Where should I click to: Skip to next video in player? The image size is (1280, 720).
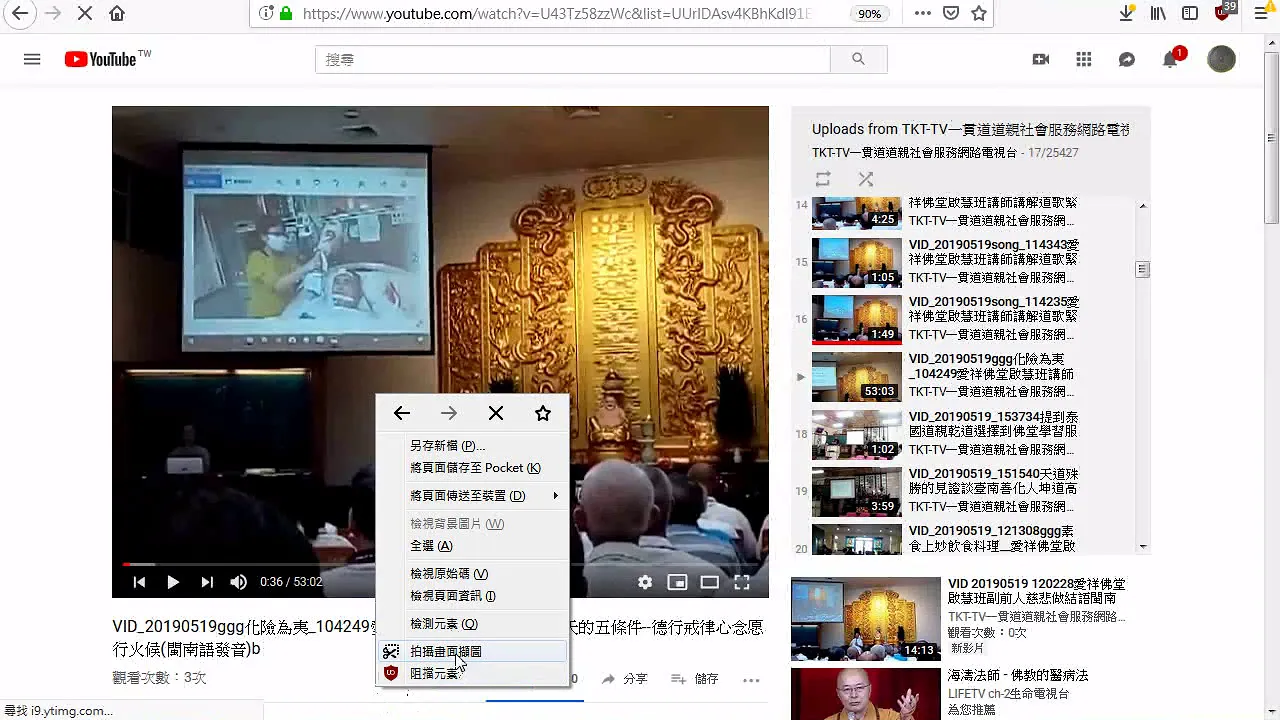pyautogui.click(x=207, y=582)
